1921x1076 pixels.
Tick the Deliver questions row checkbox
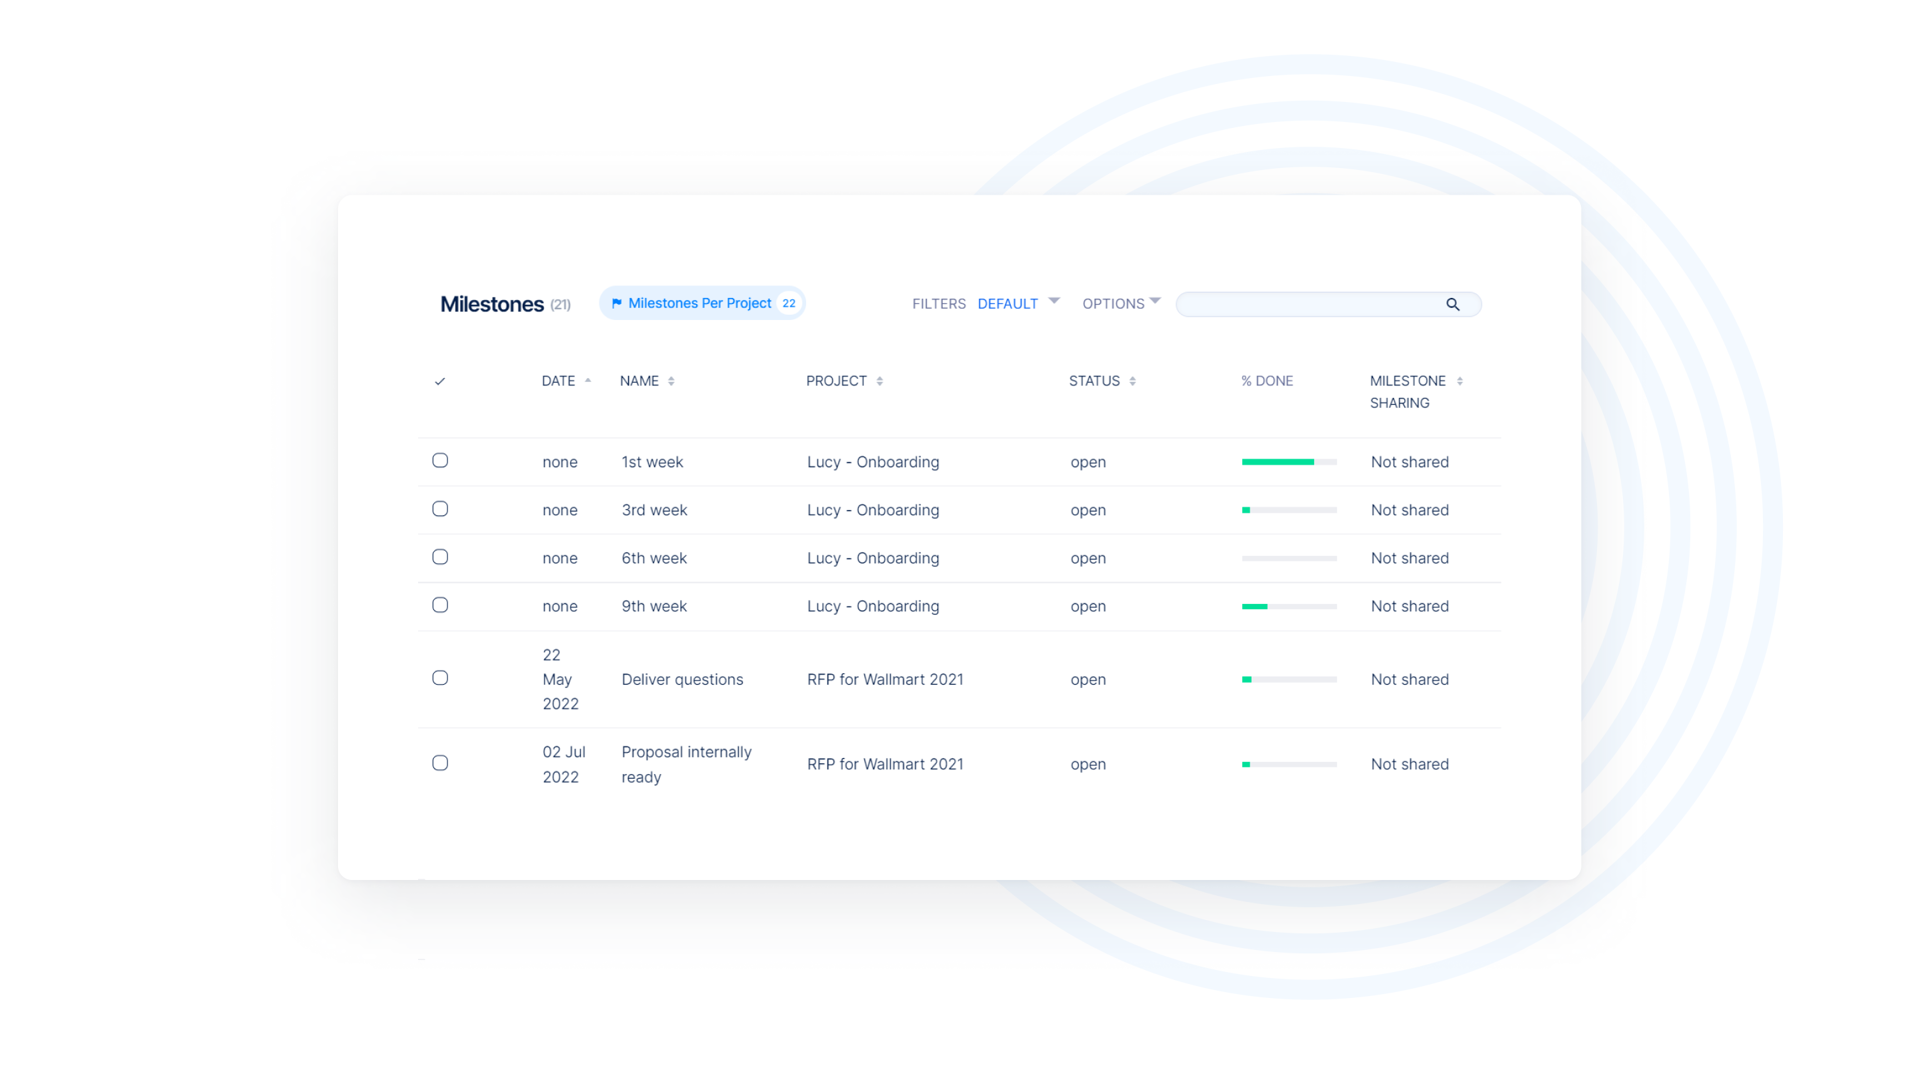(x=440, y=679)
